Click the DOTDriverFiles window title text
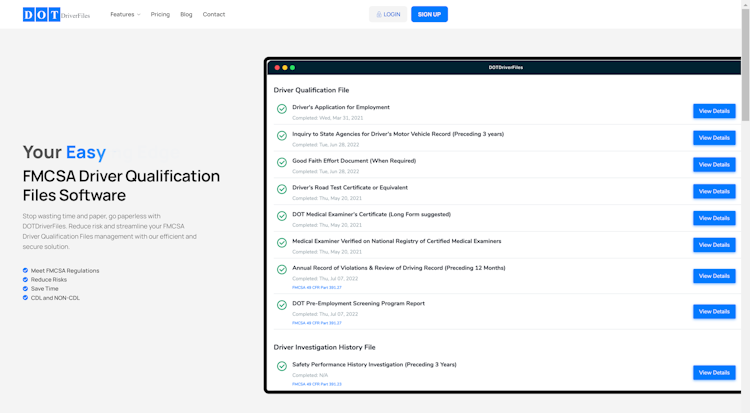This screenshot has width=750, height=413. click(x=506, y=67)
